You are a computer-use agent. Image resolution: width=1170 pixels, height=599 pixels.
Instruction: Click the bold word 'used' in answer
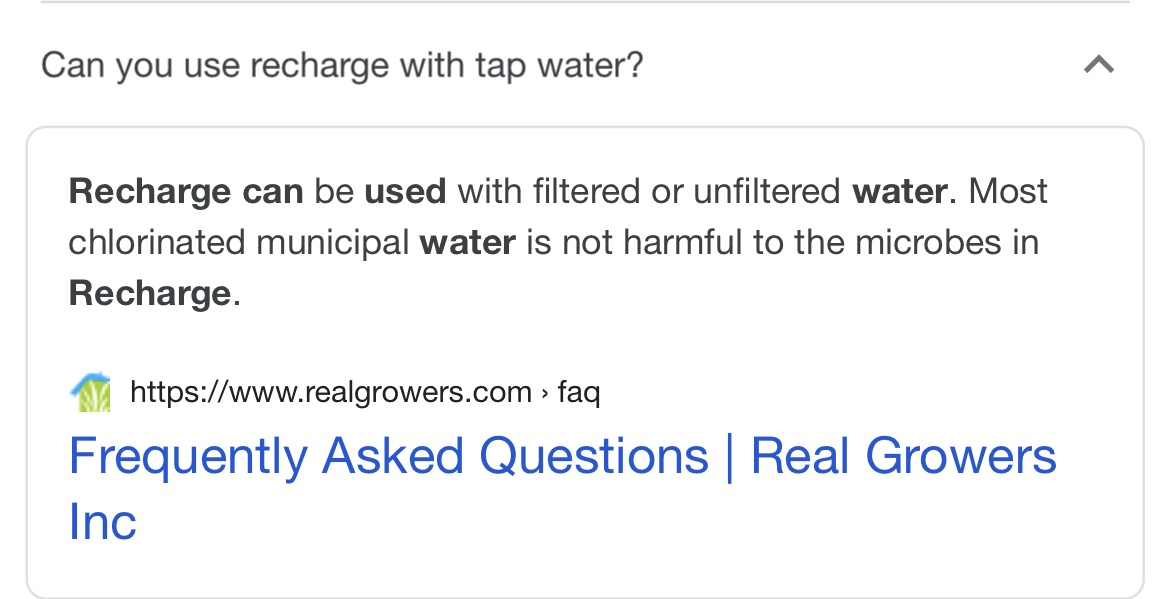(x=405, y=192)
